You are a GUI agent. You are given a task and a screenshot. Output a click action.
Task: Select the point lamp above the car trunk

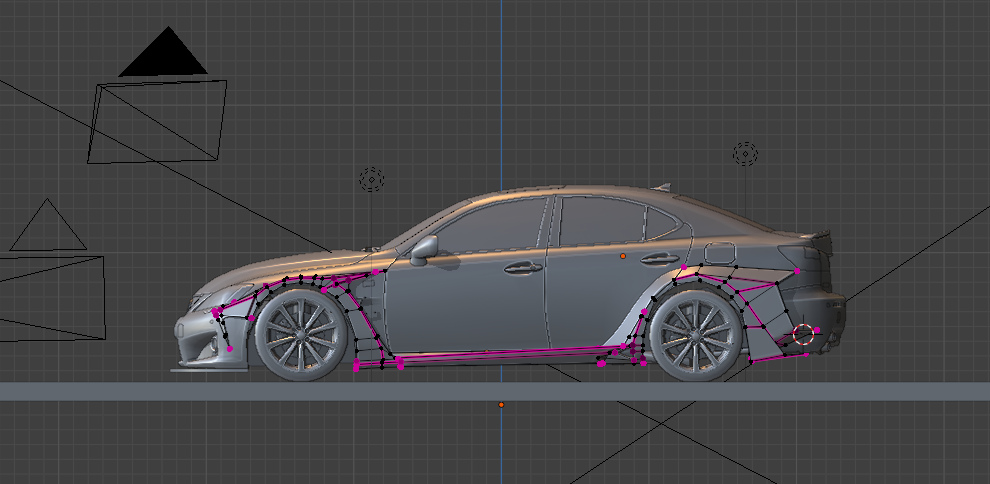[x=745, y=154]
